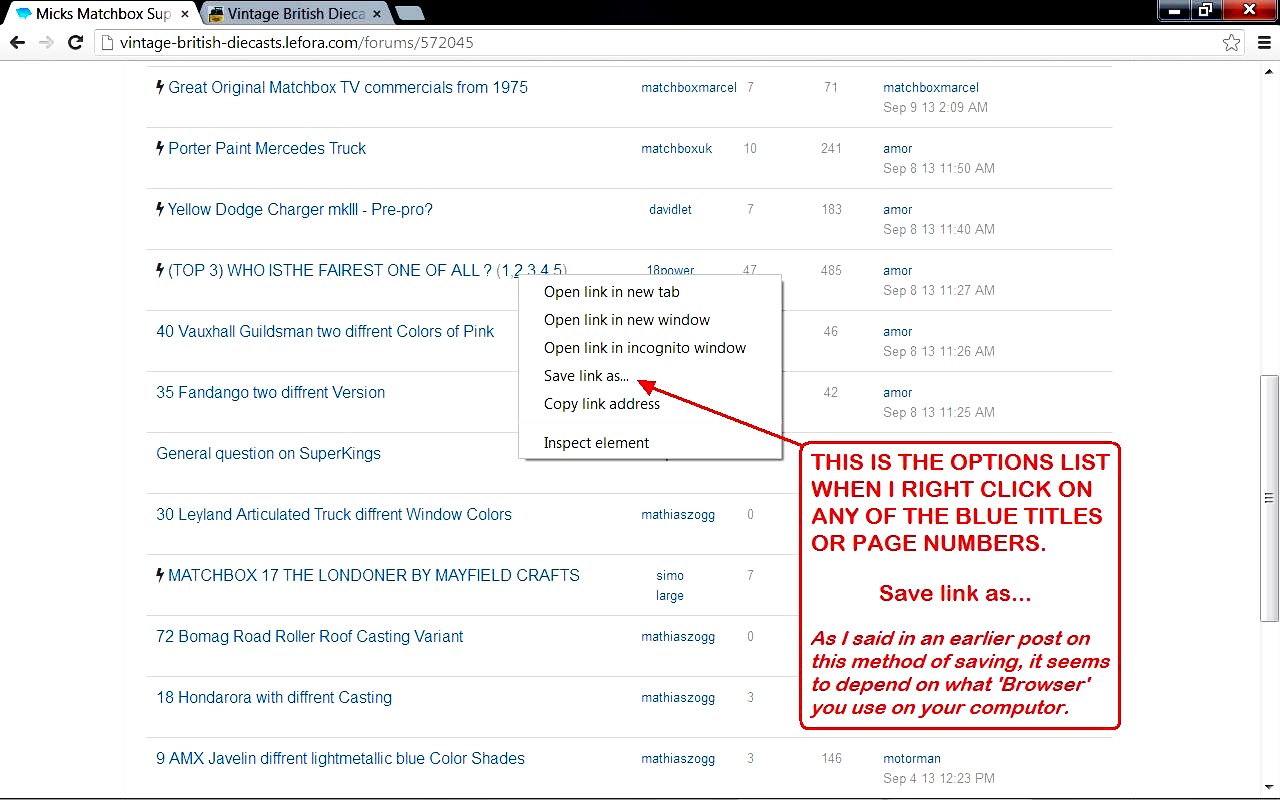Click the lightning icon beside Porter Paint thread
This screenshot has height=800, width=1280.
(160, 148)
